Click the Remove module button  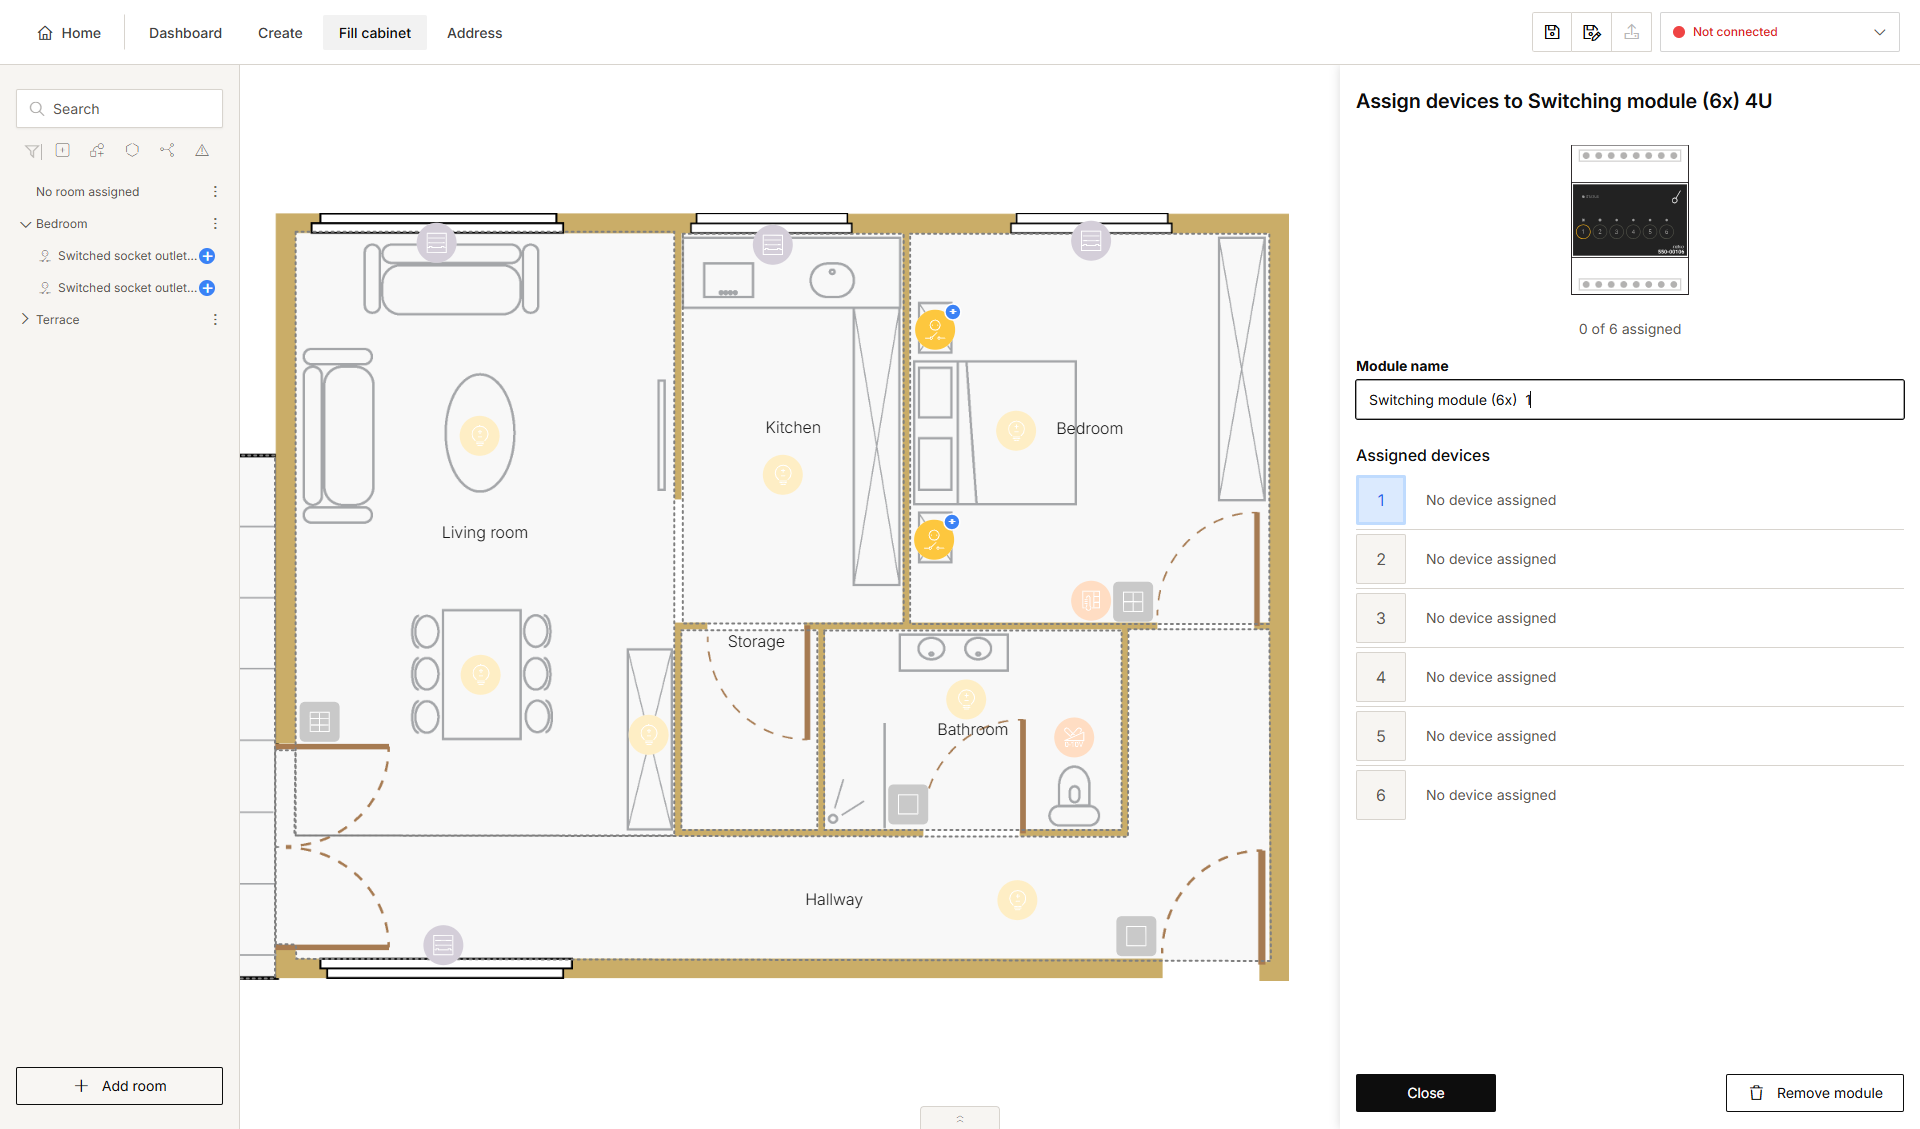pos(1815,1093)
